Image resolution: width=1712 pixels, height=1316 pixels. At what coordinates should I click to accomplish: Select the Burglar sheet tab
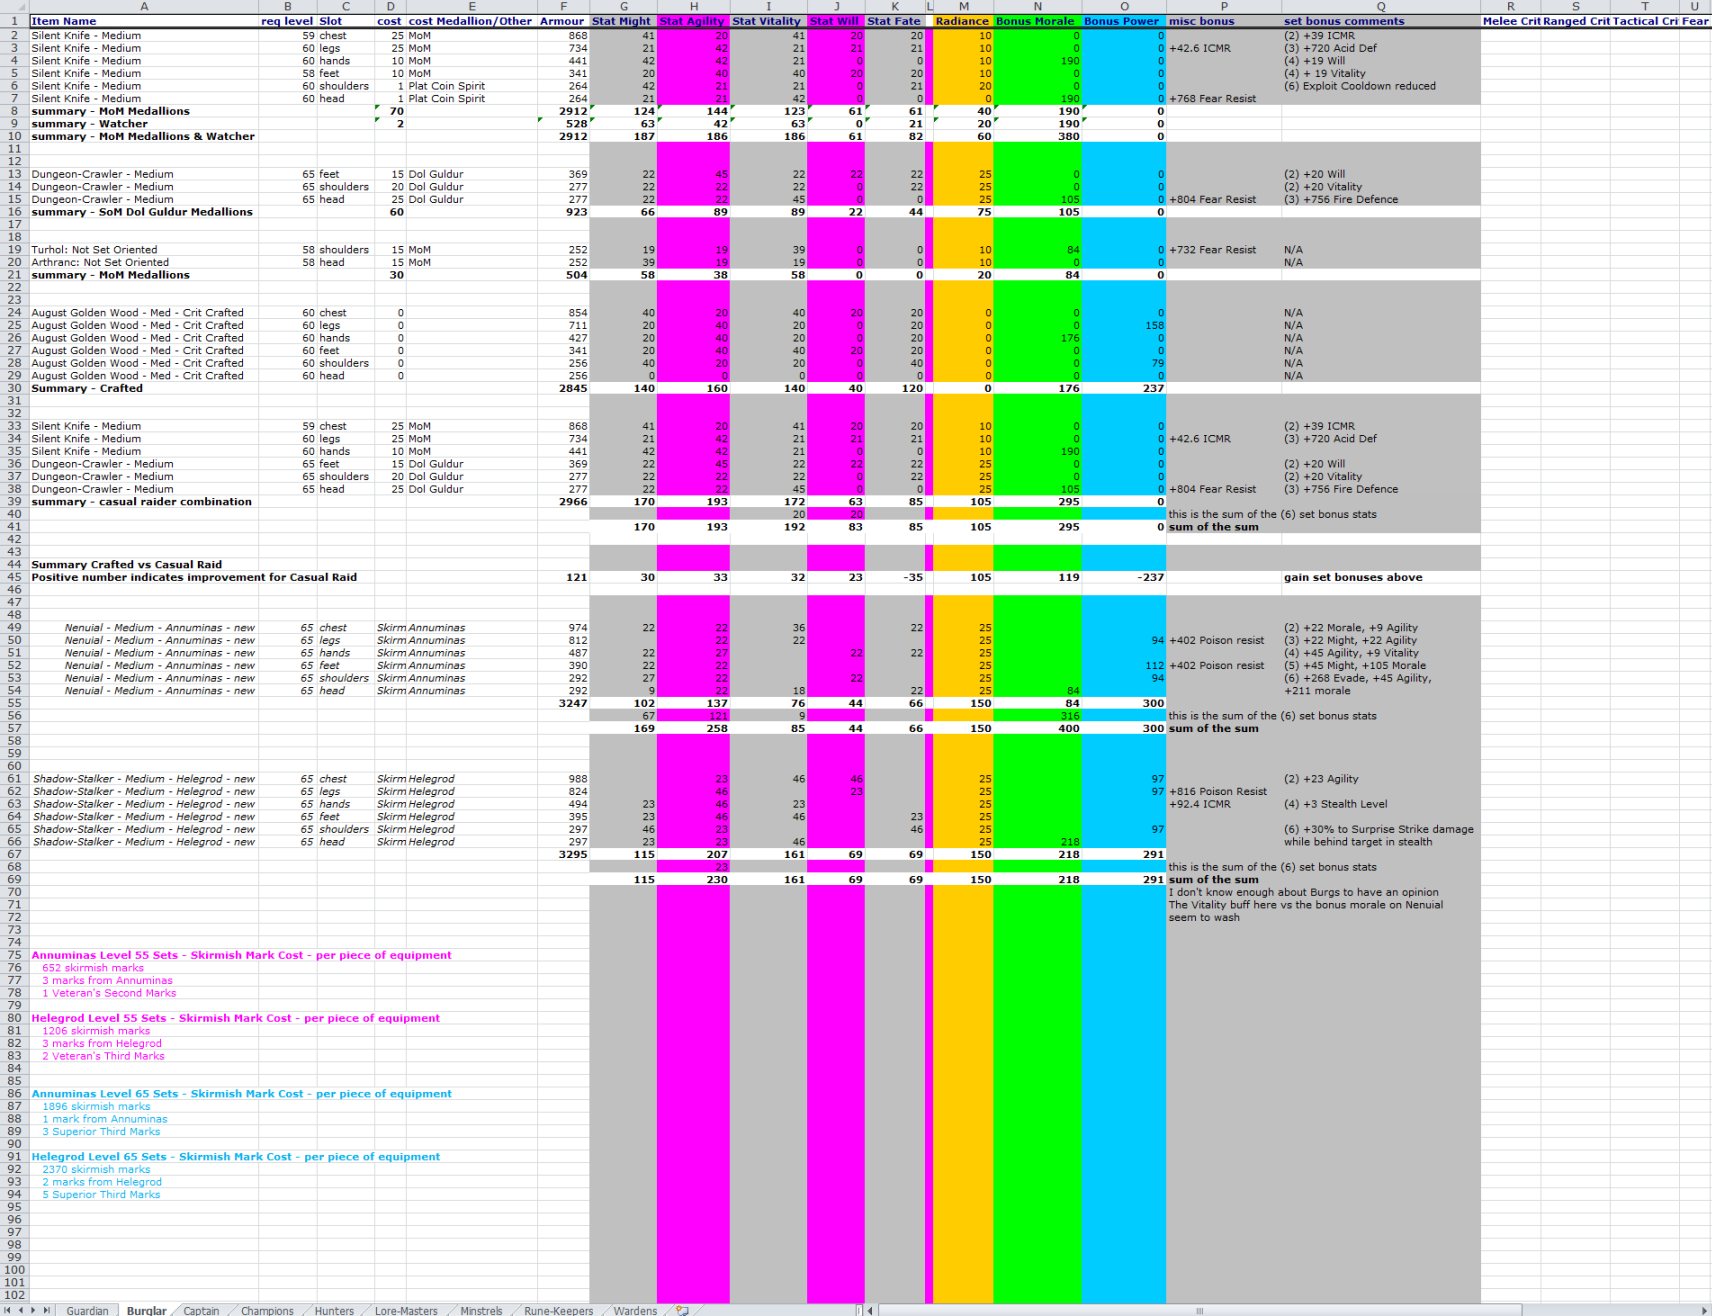pyautogui.click(x=147, y=1310)
